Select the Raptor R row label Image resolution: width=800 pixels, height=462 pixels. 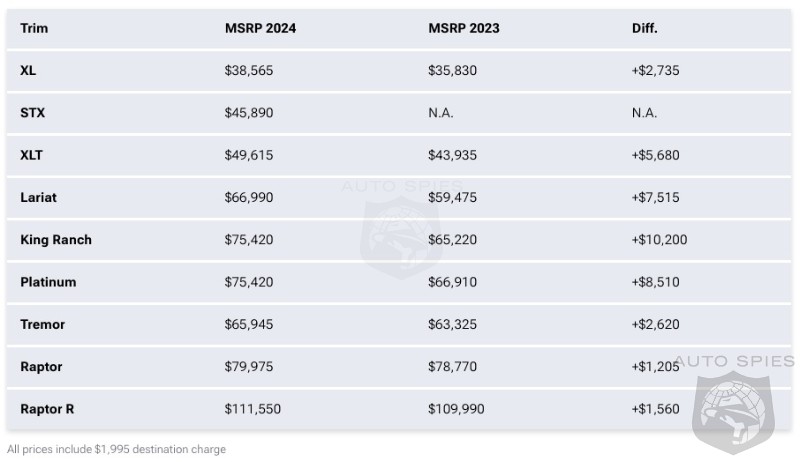[48, 409]
